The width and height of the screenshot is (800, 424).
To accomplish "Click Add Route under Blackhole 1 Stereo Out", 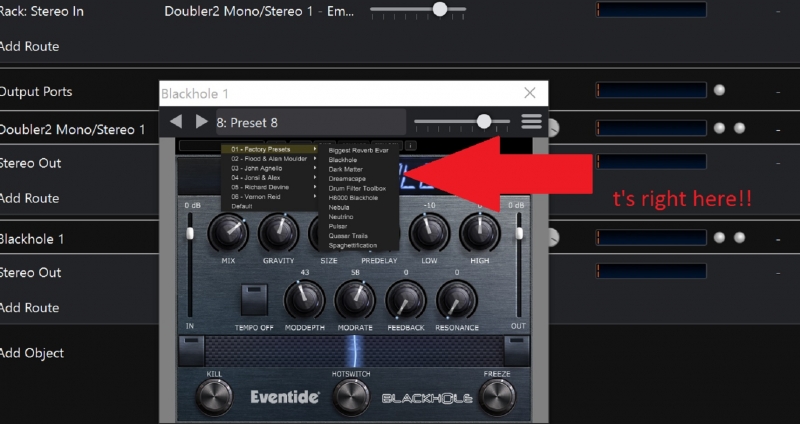I will pos(29,308).
